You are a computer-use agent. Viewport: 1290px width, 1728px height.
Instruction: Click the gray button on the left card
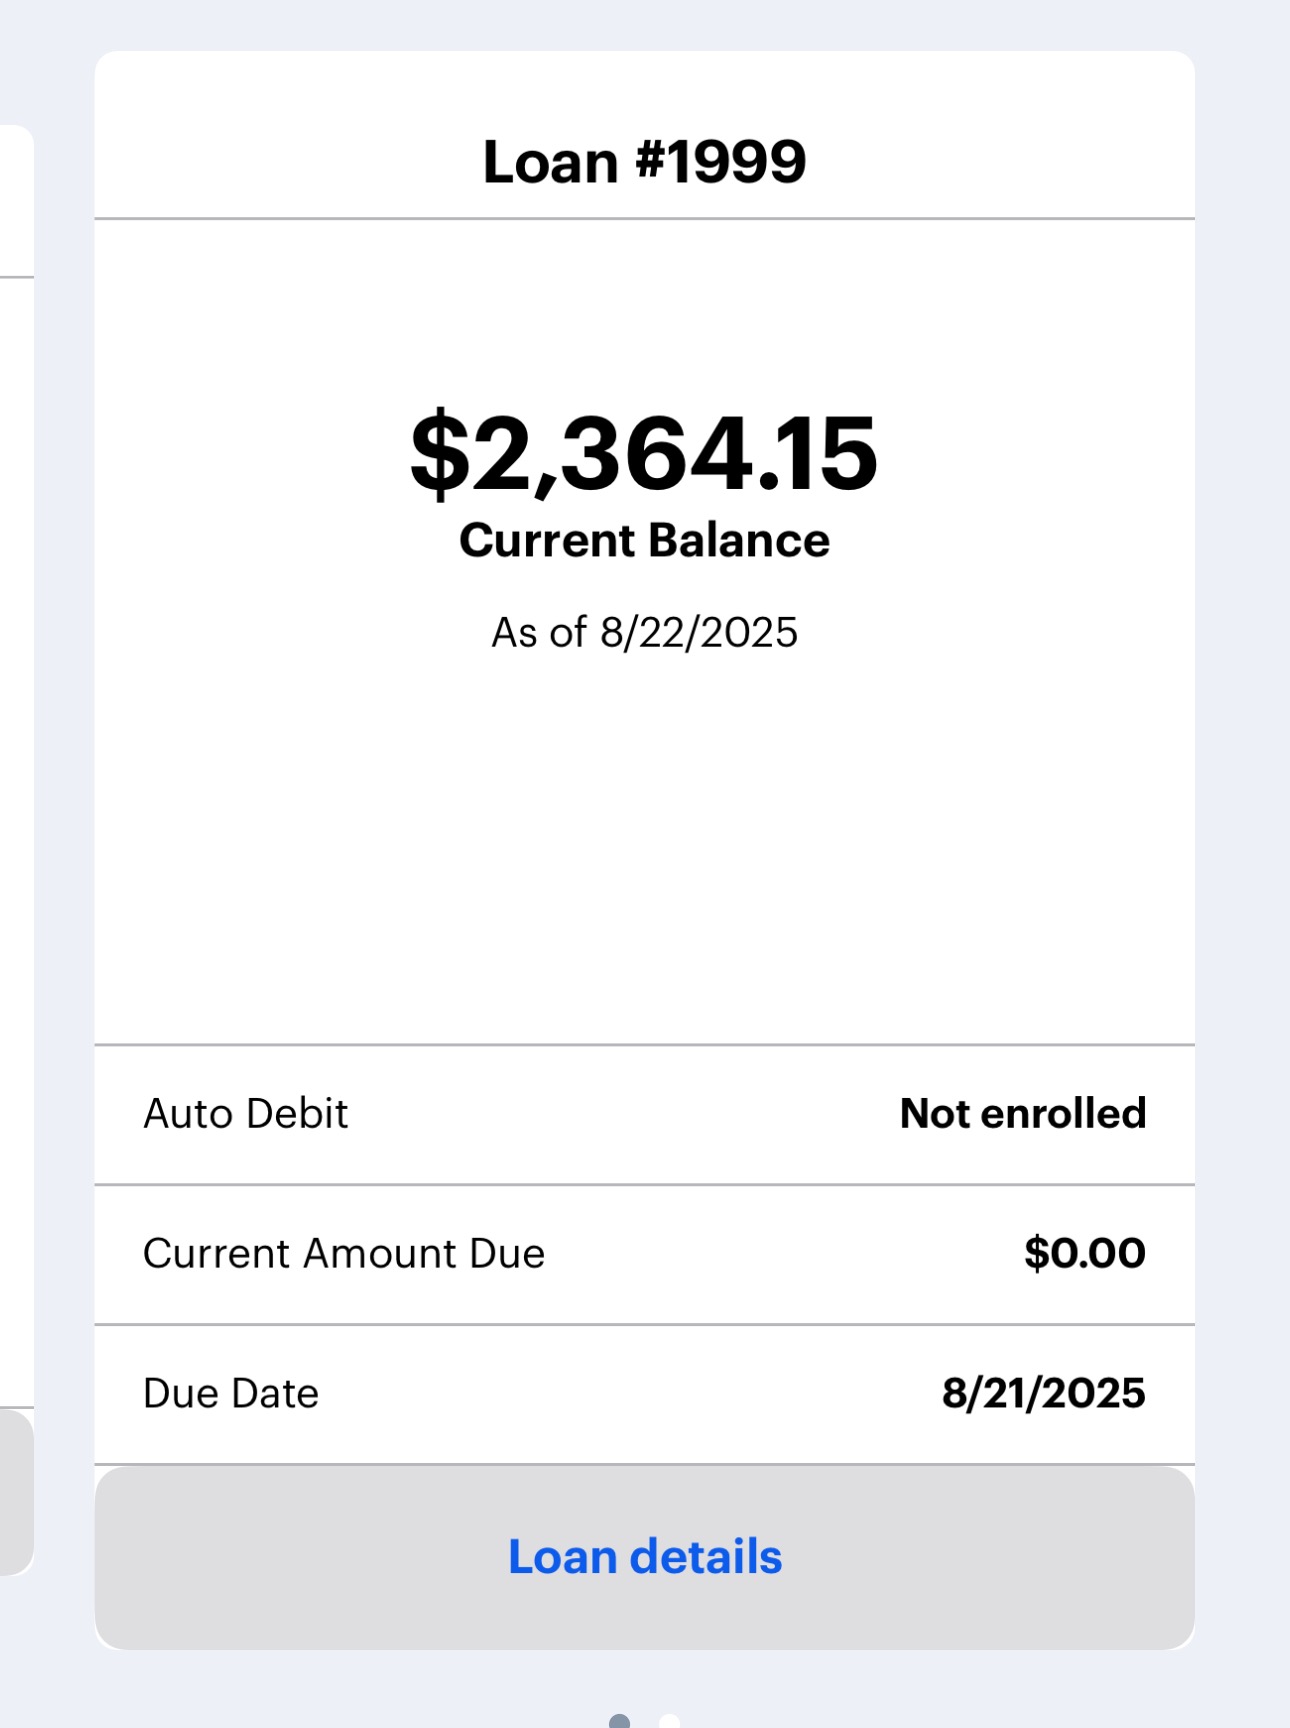click(16, 1490)
